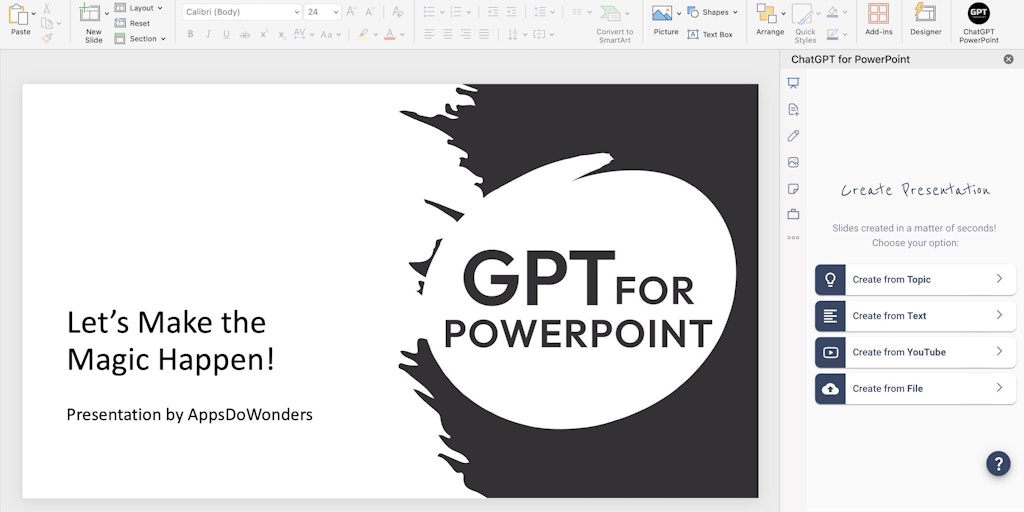Viewport: 1024px width, 512px height.
Task: Open Quick Styles
Action: [805, 24]
